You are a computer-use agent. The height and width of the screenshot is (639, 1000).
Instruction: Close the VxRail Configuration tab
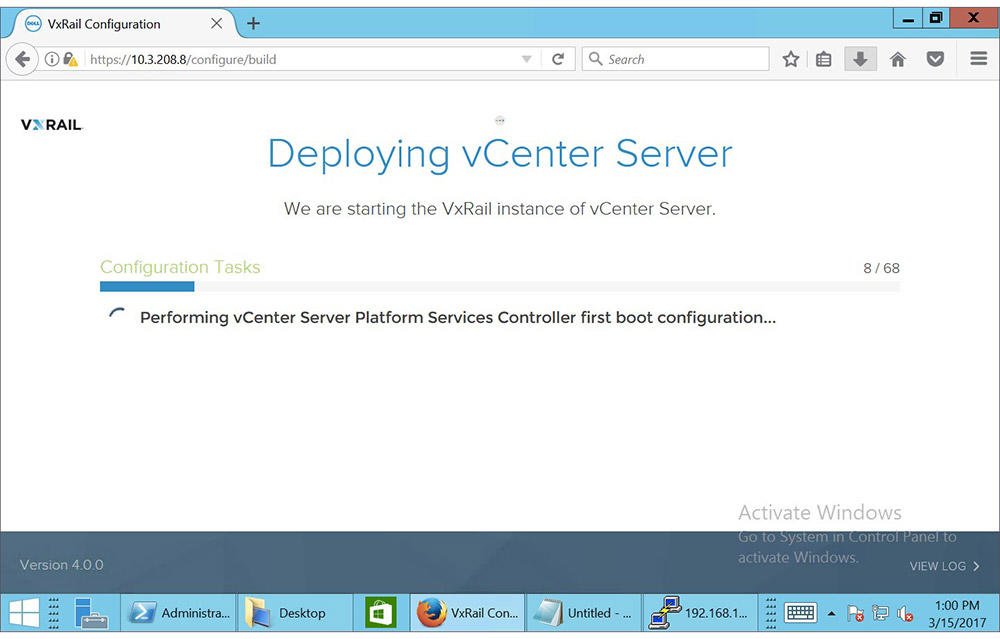pyautogui.click(x=217, y=24)
